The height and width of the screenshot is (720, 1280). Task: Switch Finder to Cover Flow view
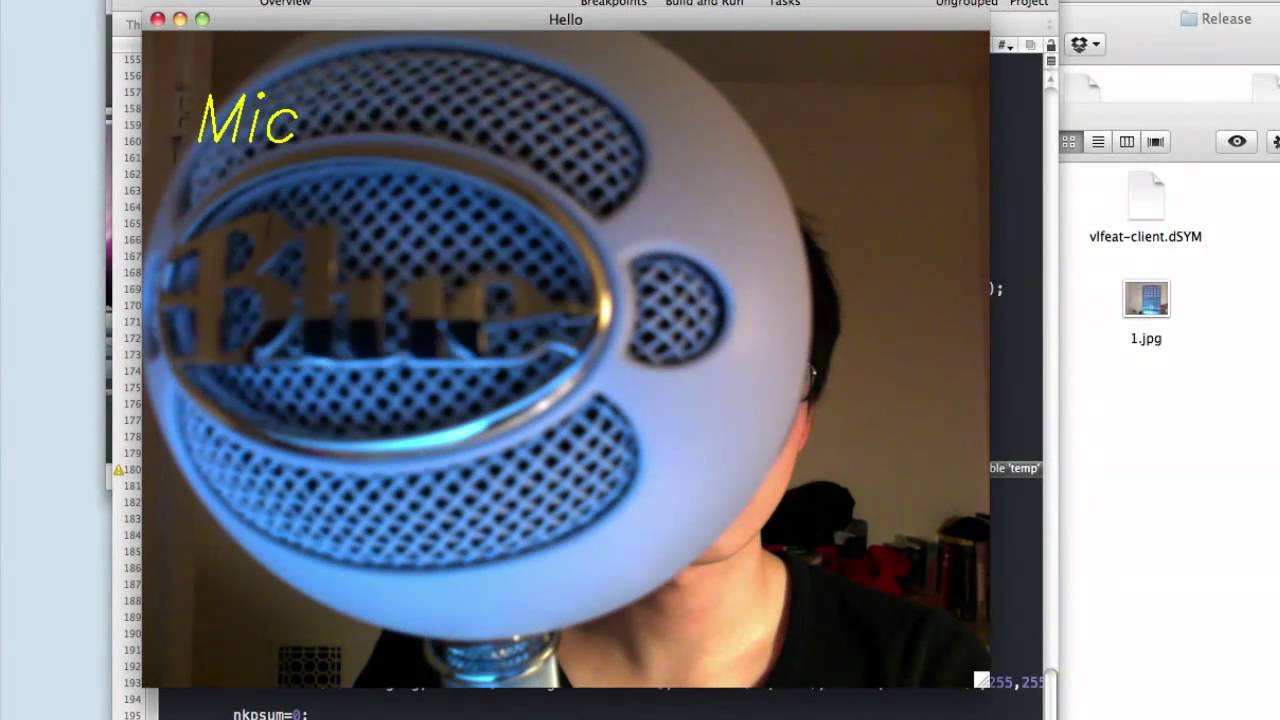pos(1156,142)
